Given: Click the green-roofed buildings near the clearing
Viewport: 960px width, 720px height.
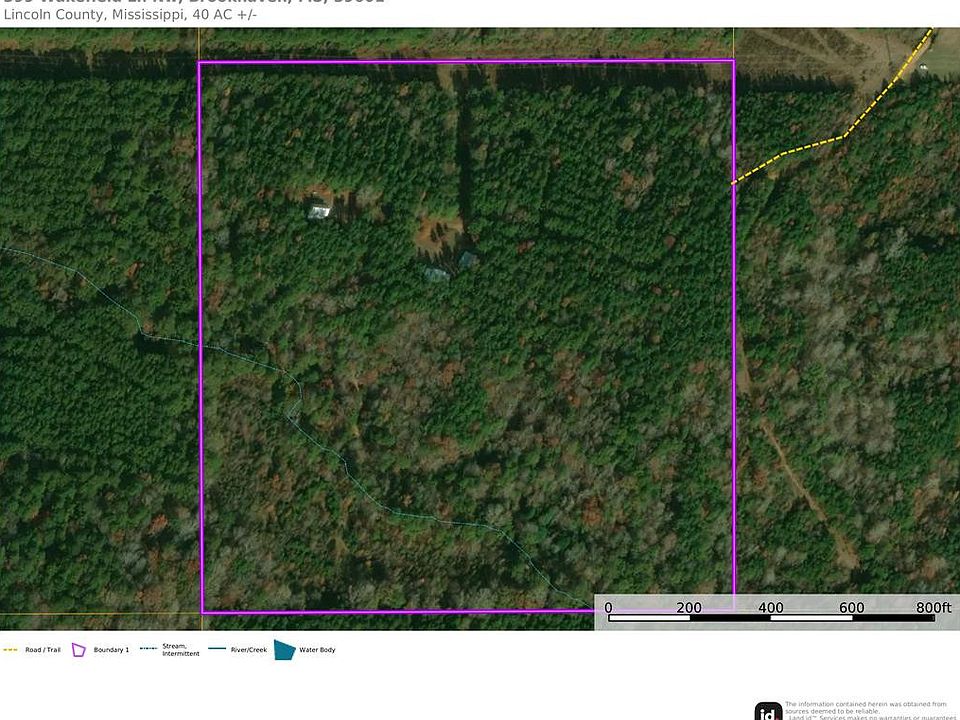Looking at the screenshot, I should pos(449,267).
